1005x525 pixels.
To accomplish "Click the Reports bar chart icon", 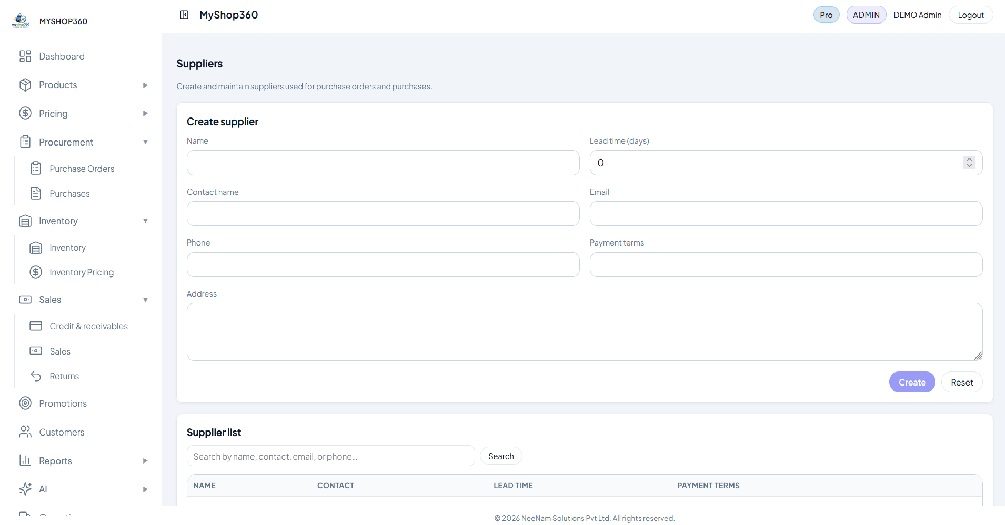I will pos(25,460).
